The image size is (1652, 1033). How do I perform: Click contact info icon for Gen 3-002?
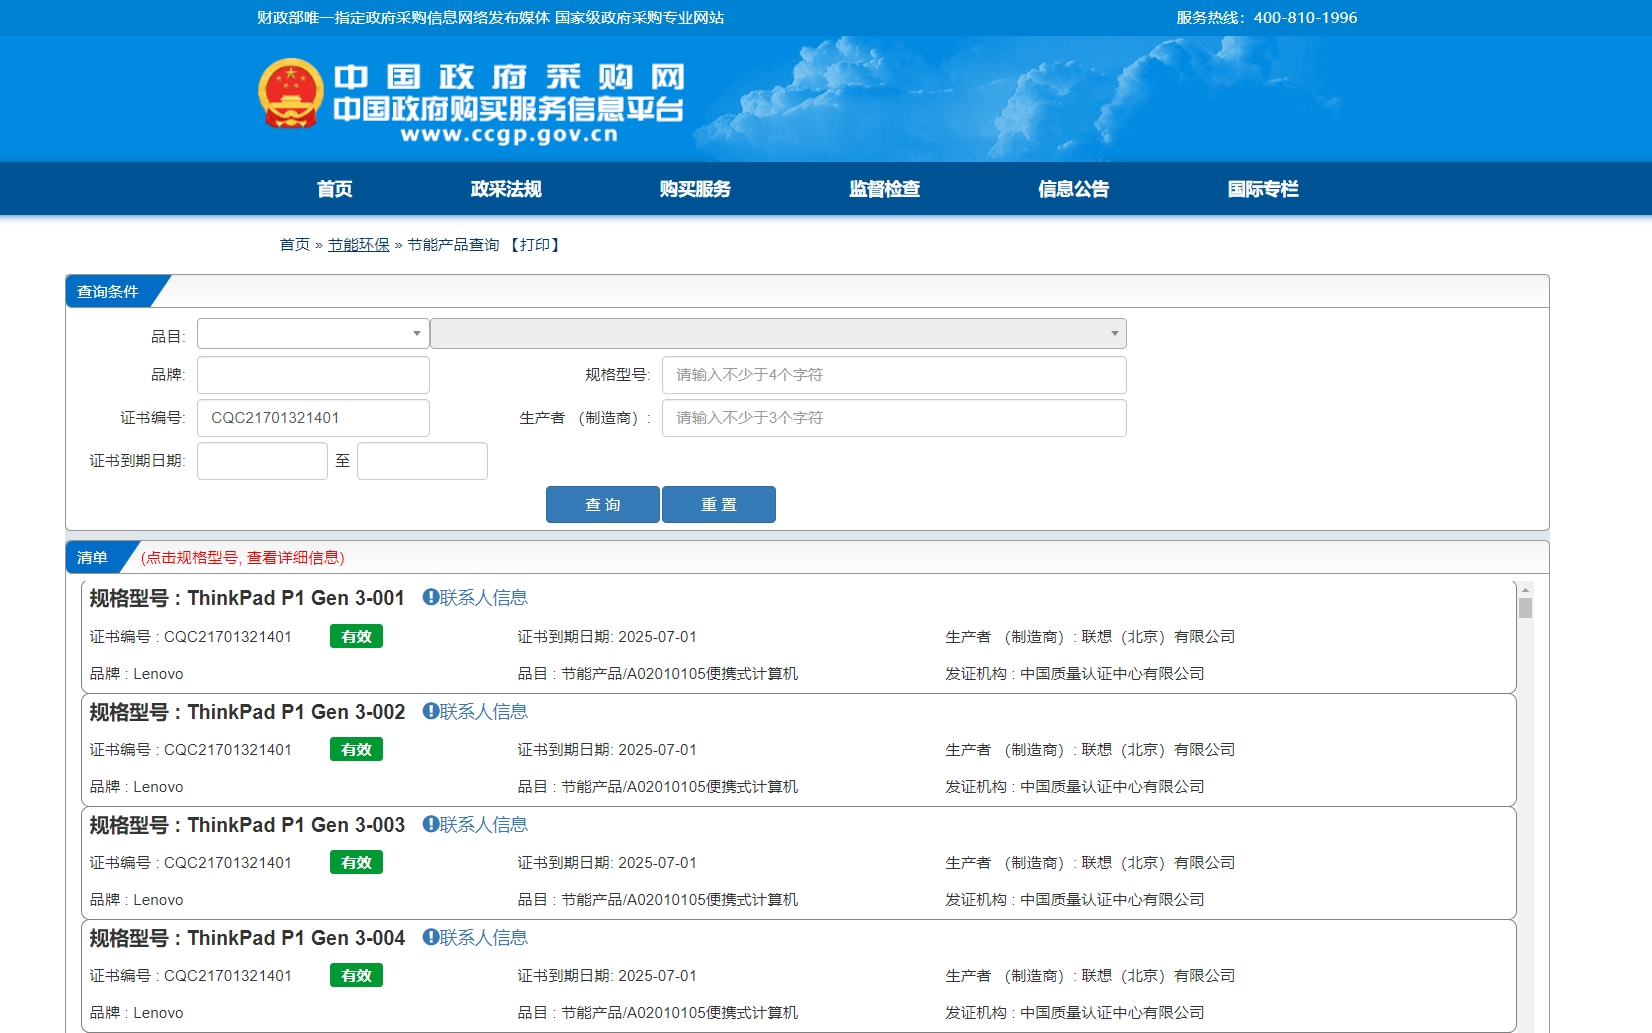(431, 711)
